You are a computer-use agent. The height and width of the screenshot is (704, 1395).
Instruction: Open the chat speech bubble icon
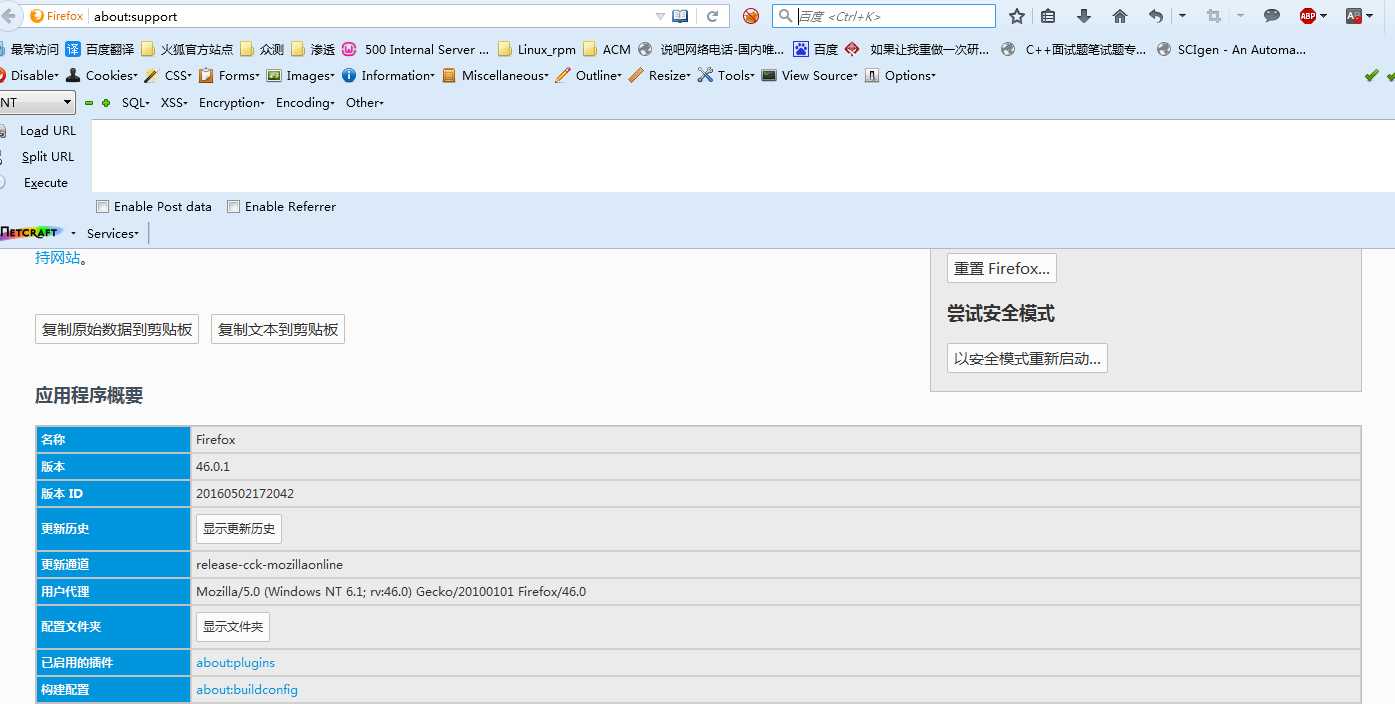point(1272,16)
